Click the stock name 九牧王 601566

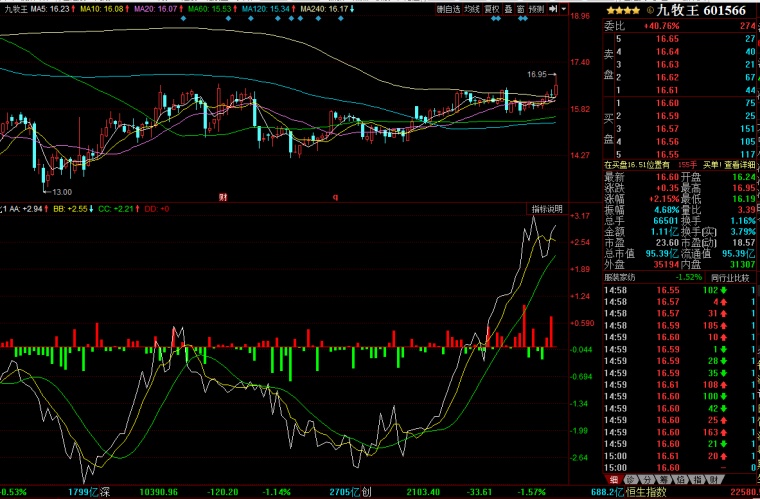tap(701, 11)
